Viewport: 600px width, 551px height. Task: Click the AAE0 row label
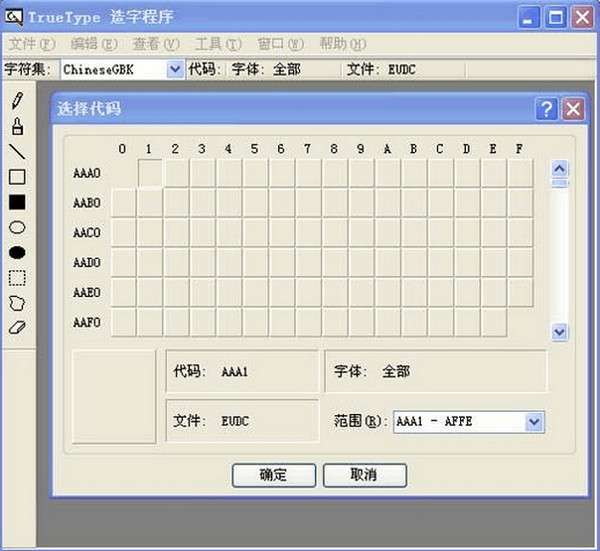point(87,293)
